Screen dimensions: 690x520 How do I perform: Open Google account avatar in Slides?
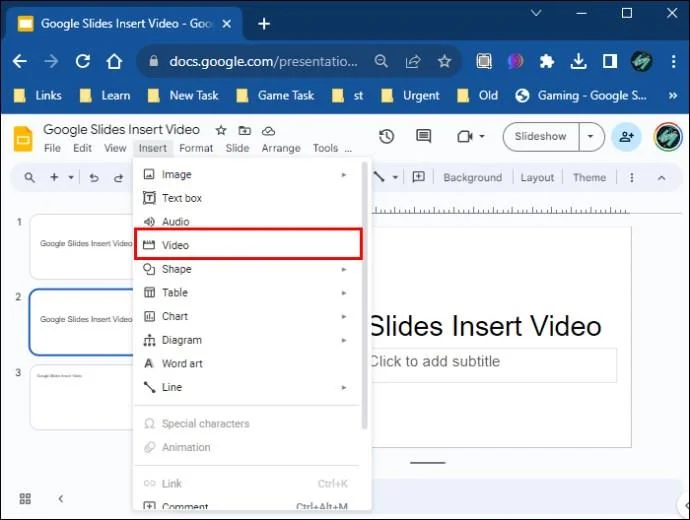(x=668, y=137)
